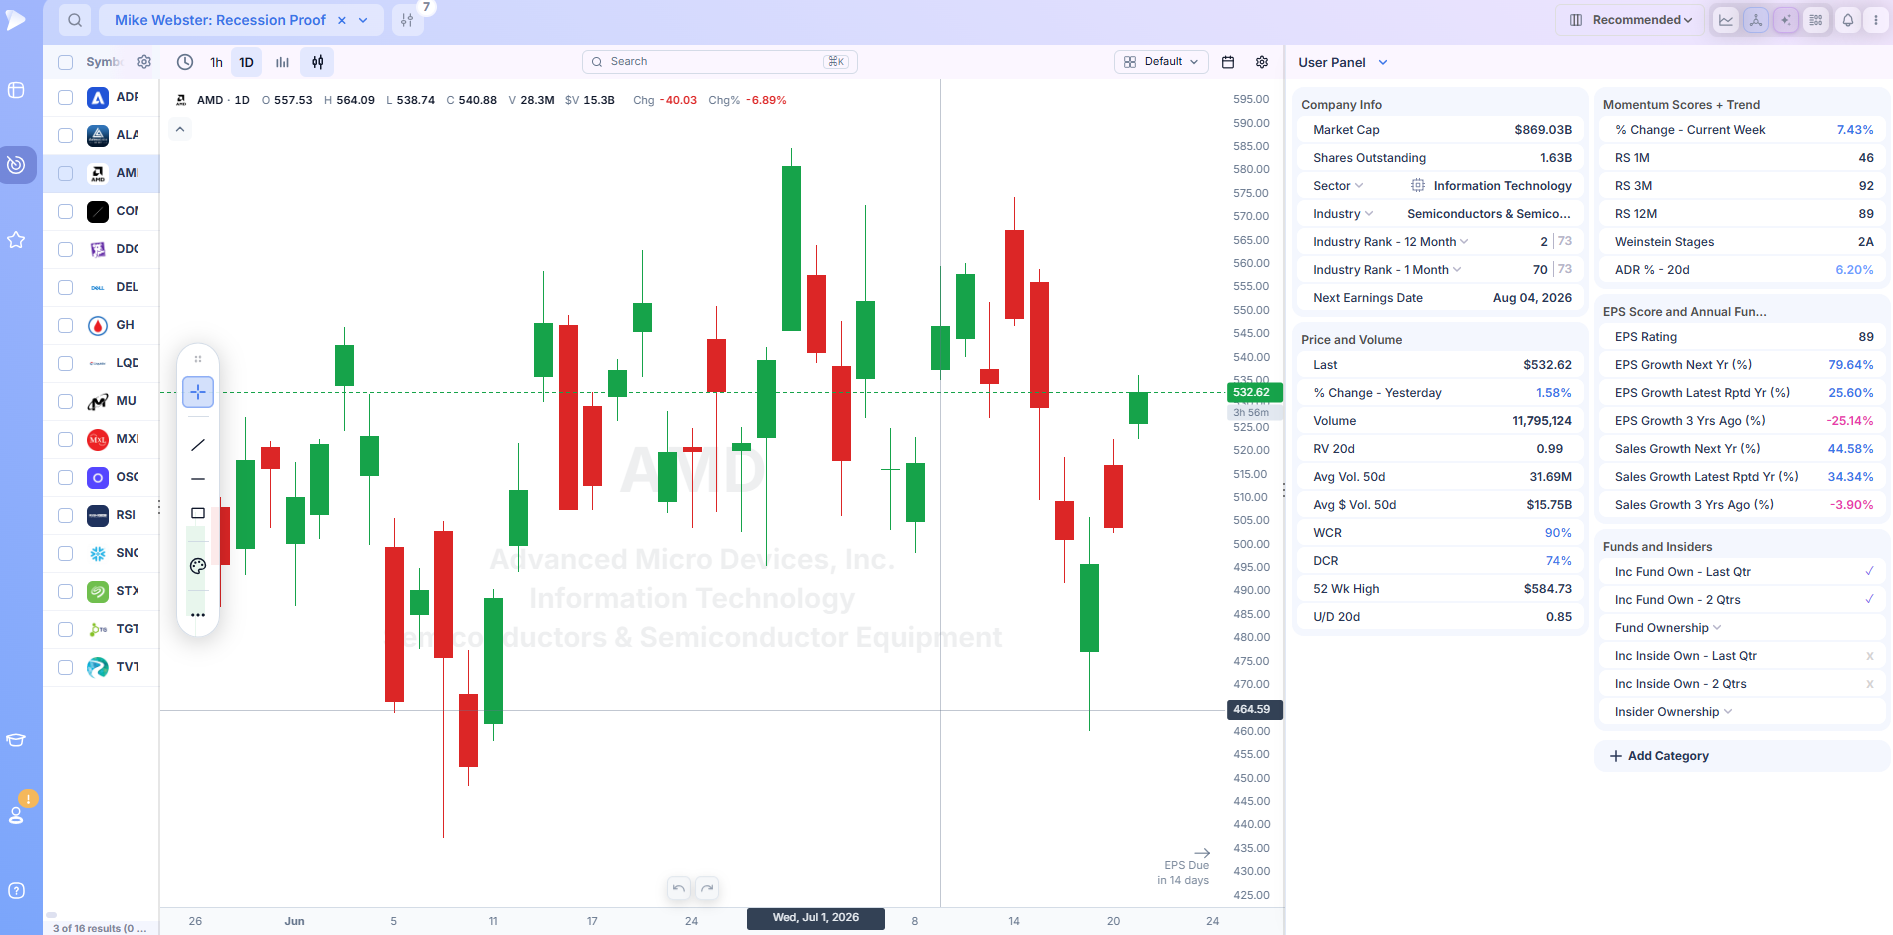Check the GH row checkbox
Image resolution: width=1893 pixels, height=935 pixels.
66,325
